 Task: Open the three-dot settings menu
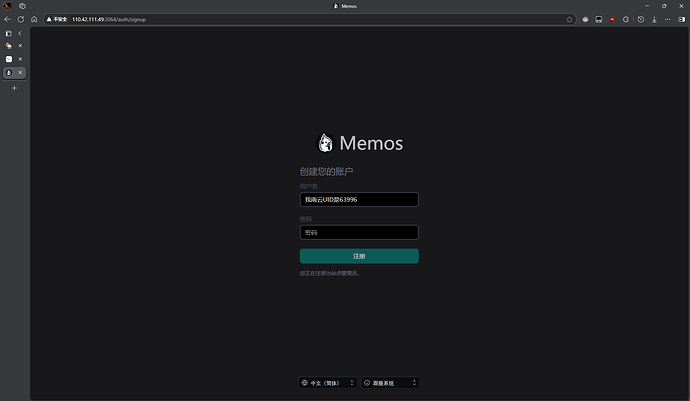click(668, 19)
